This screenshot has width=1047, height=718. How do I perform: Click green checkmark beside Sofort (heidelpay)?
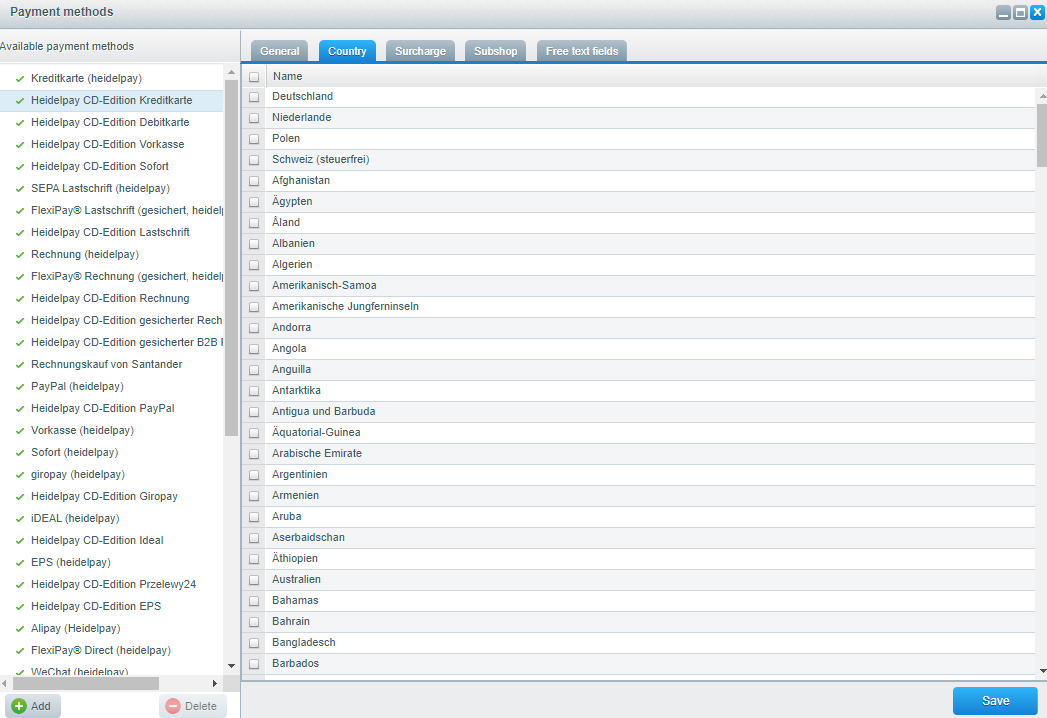[x=20, y=454]
